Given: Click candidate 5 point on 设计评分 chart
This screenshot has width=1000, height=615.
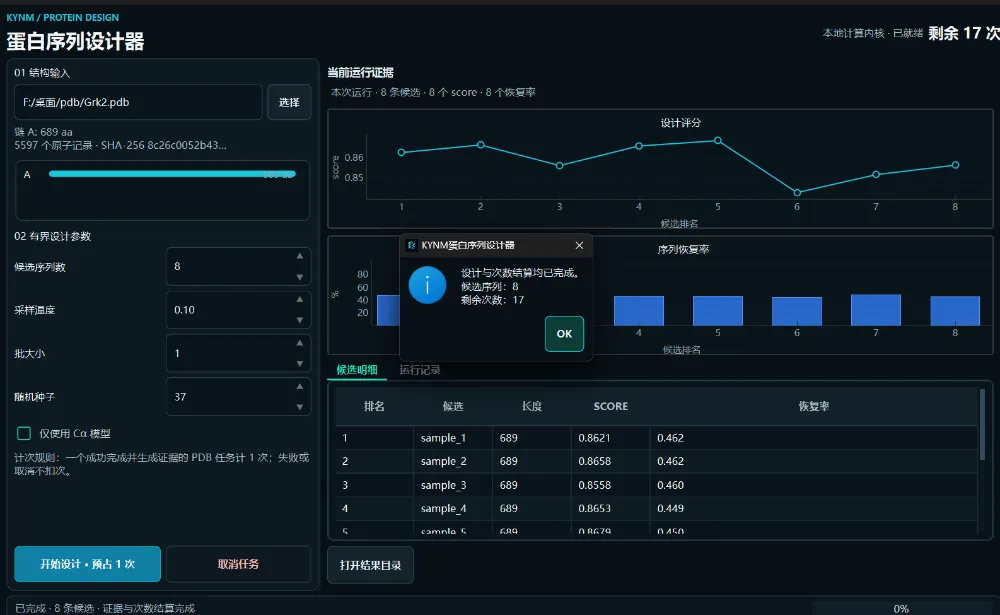Looking at the screenshot, I should [717, 140].
